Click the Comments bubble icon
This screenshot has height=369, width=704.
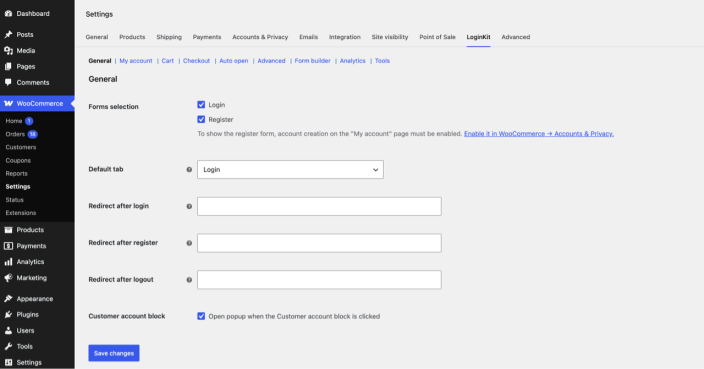(x=9, y=83)
